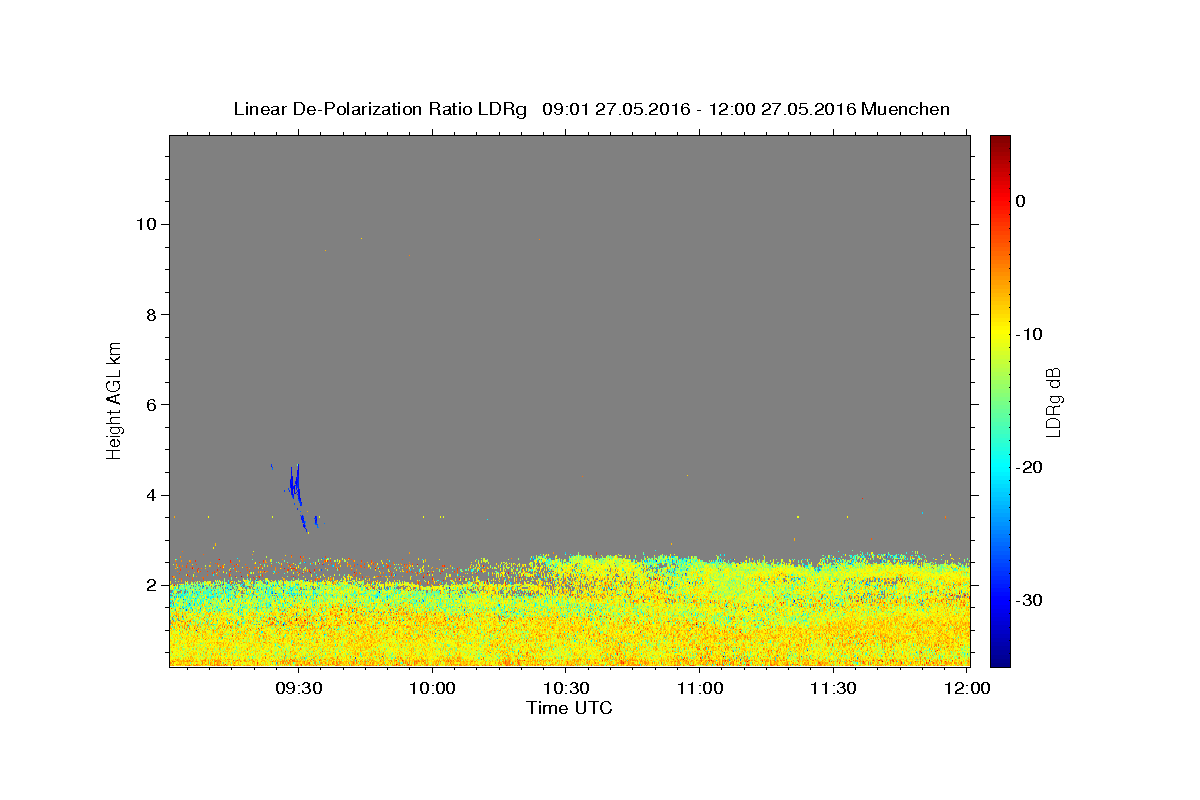Click the 10:00 time axis label
The width and height of the screenshot is (1200, 800).
tap(433, 689)
